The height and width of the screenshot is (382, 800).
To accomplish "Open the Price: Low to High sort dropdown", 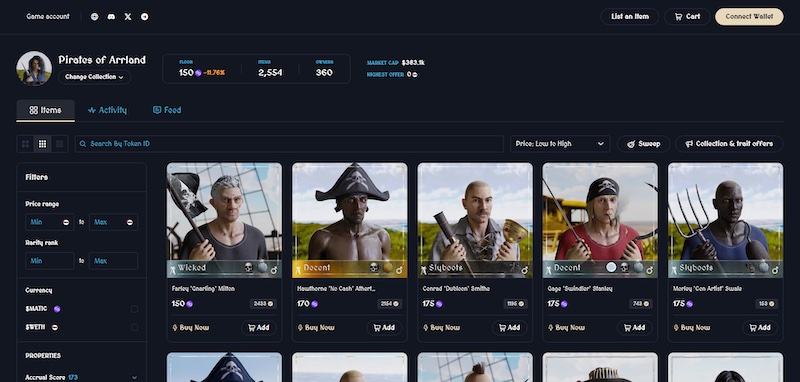I will (x=560, y=144).
